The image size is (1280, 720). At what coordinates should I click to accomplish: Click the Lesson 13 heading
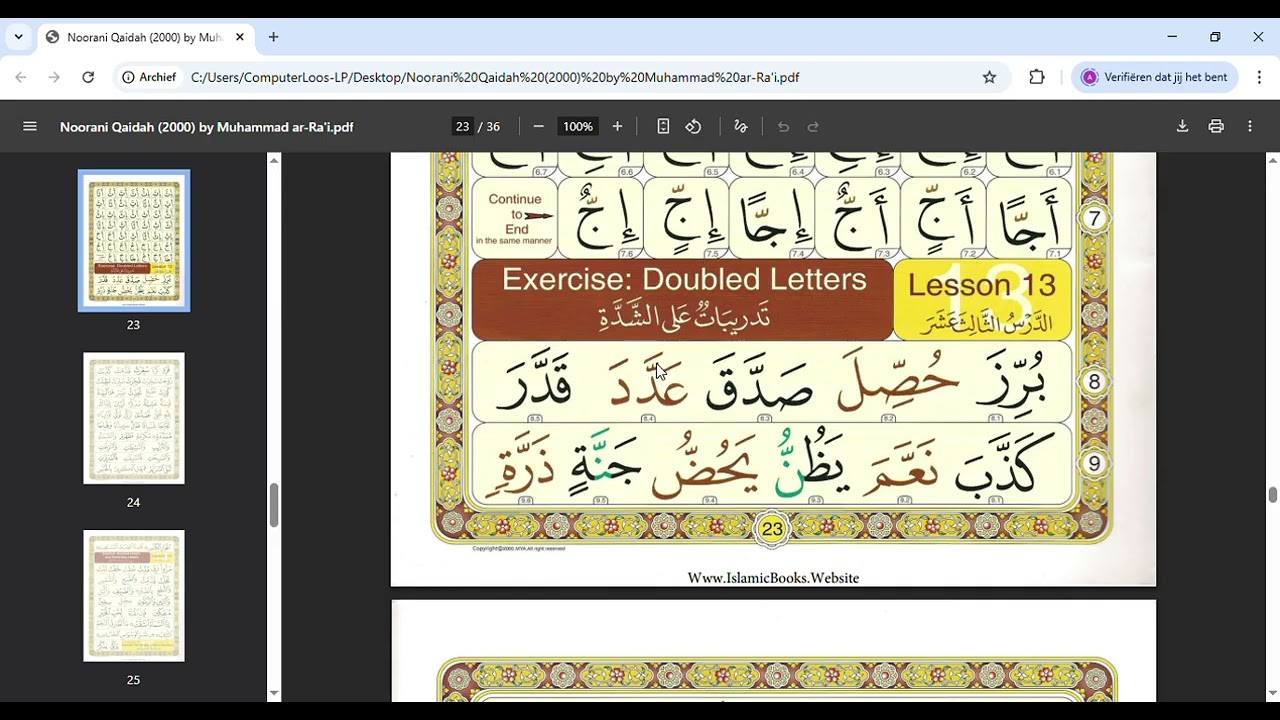point(982,285)
